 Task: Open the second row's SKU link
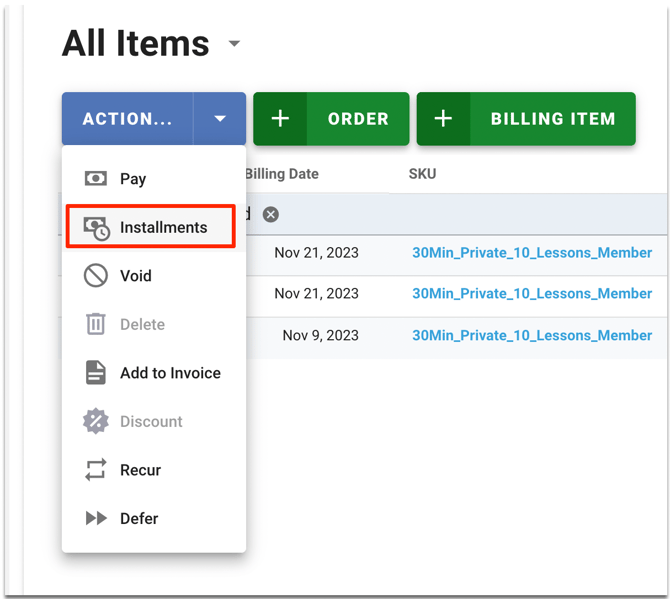(532, 294)
